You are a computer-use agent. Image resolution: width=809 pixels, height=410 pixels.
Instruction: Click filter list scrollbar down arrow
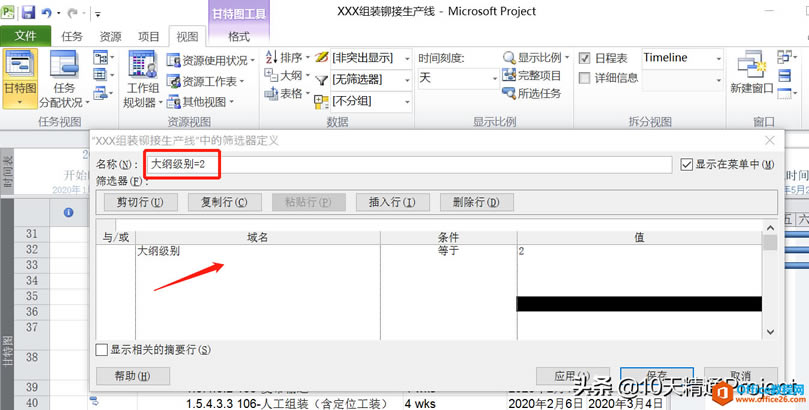tap(770, 332)
